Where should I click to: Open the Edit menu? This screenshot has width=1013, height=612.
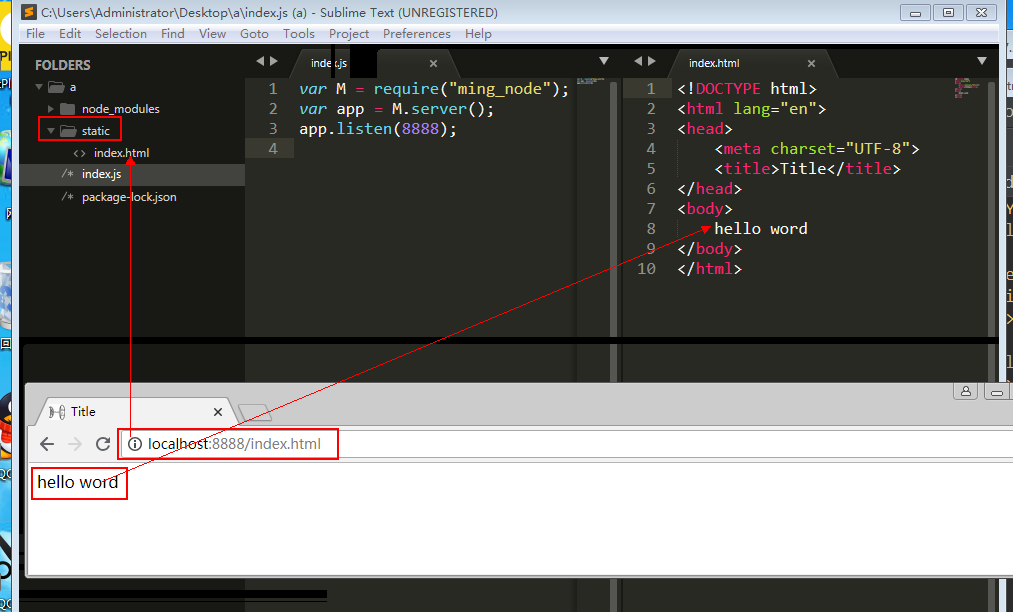coord(70,34)
